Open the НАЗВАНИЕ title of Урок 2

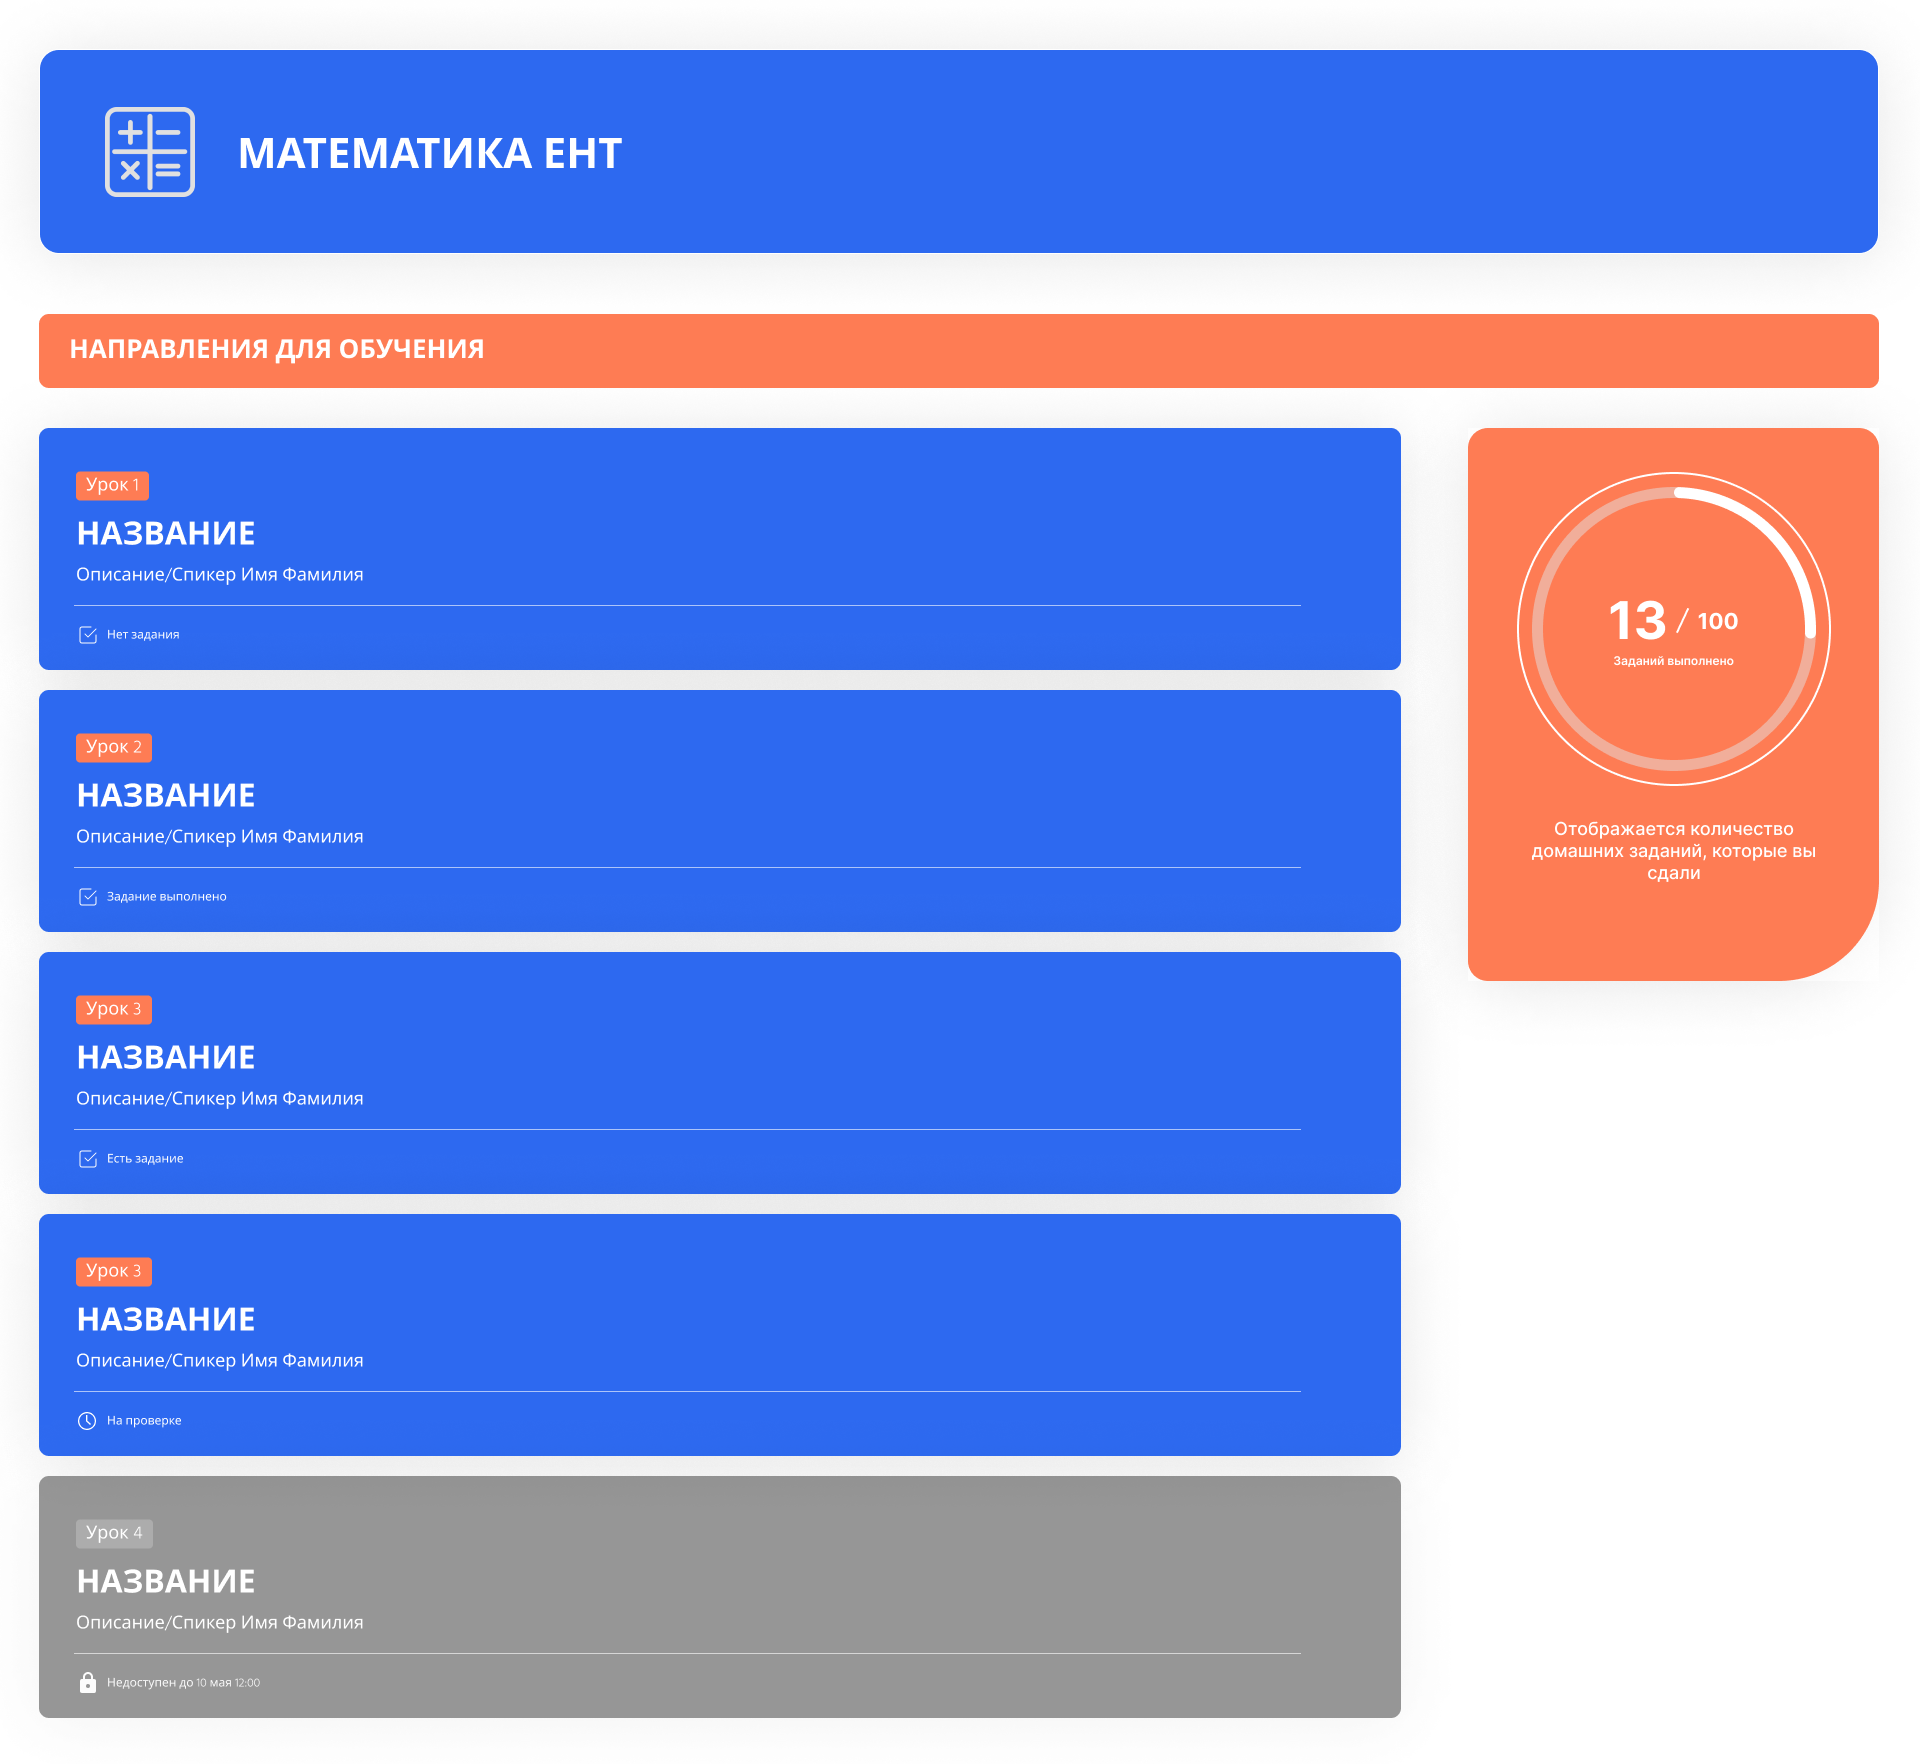tap(166, 795)
